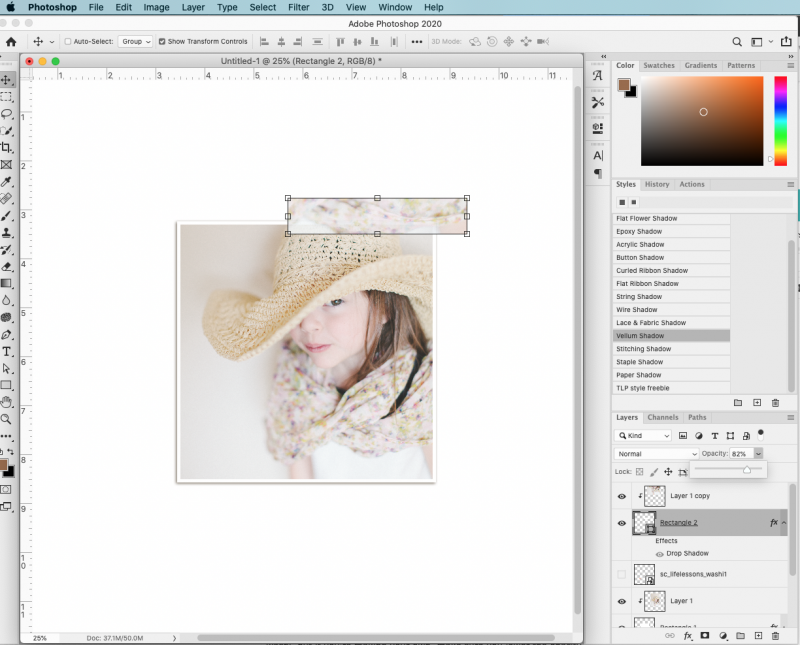Apply the Lace & Fabric Shadow style
Screen dimensions: 800x645
tap(671, 322)
